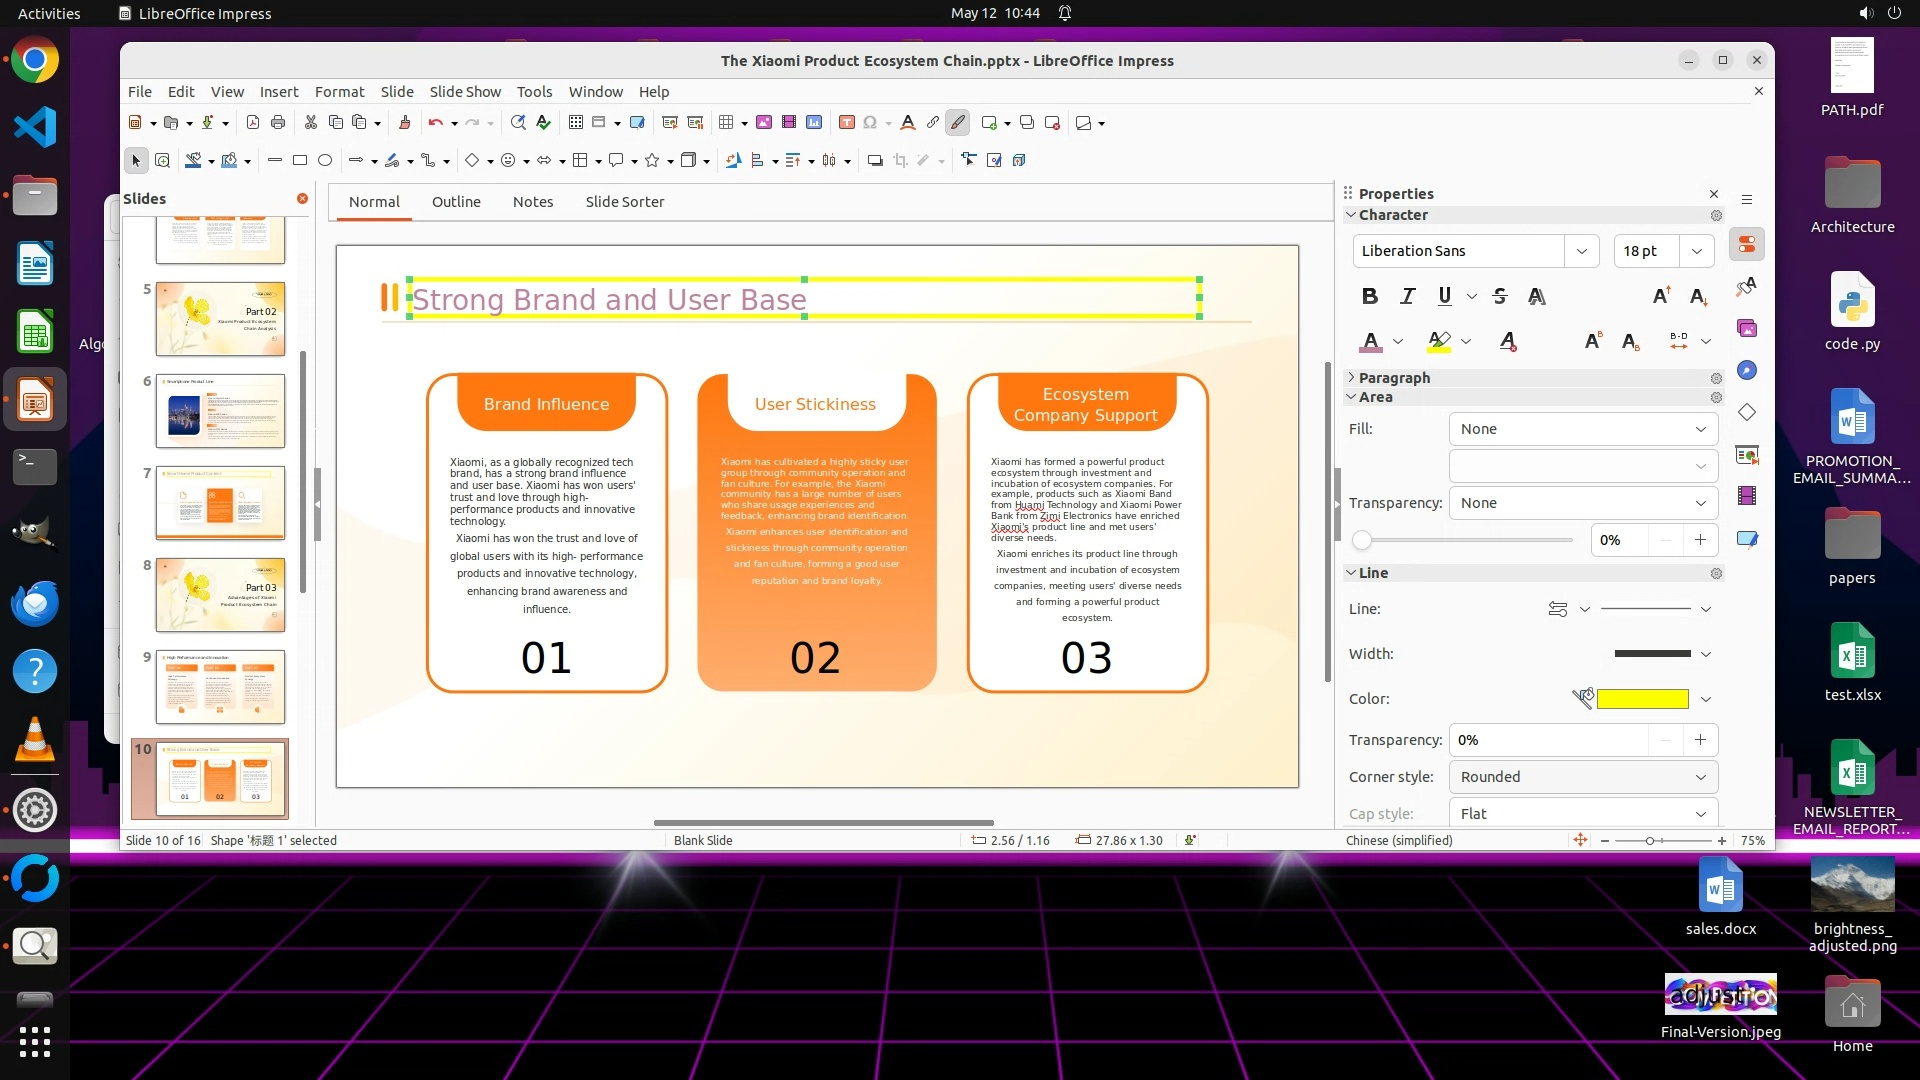The image size is (1920, 1080).
Task: Select the Rectangle drawing tool
Action: [x=299, y=160]
